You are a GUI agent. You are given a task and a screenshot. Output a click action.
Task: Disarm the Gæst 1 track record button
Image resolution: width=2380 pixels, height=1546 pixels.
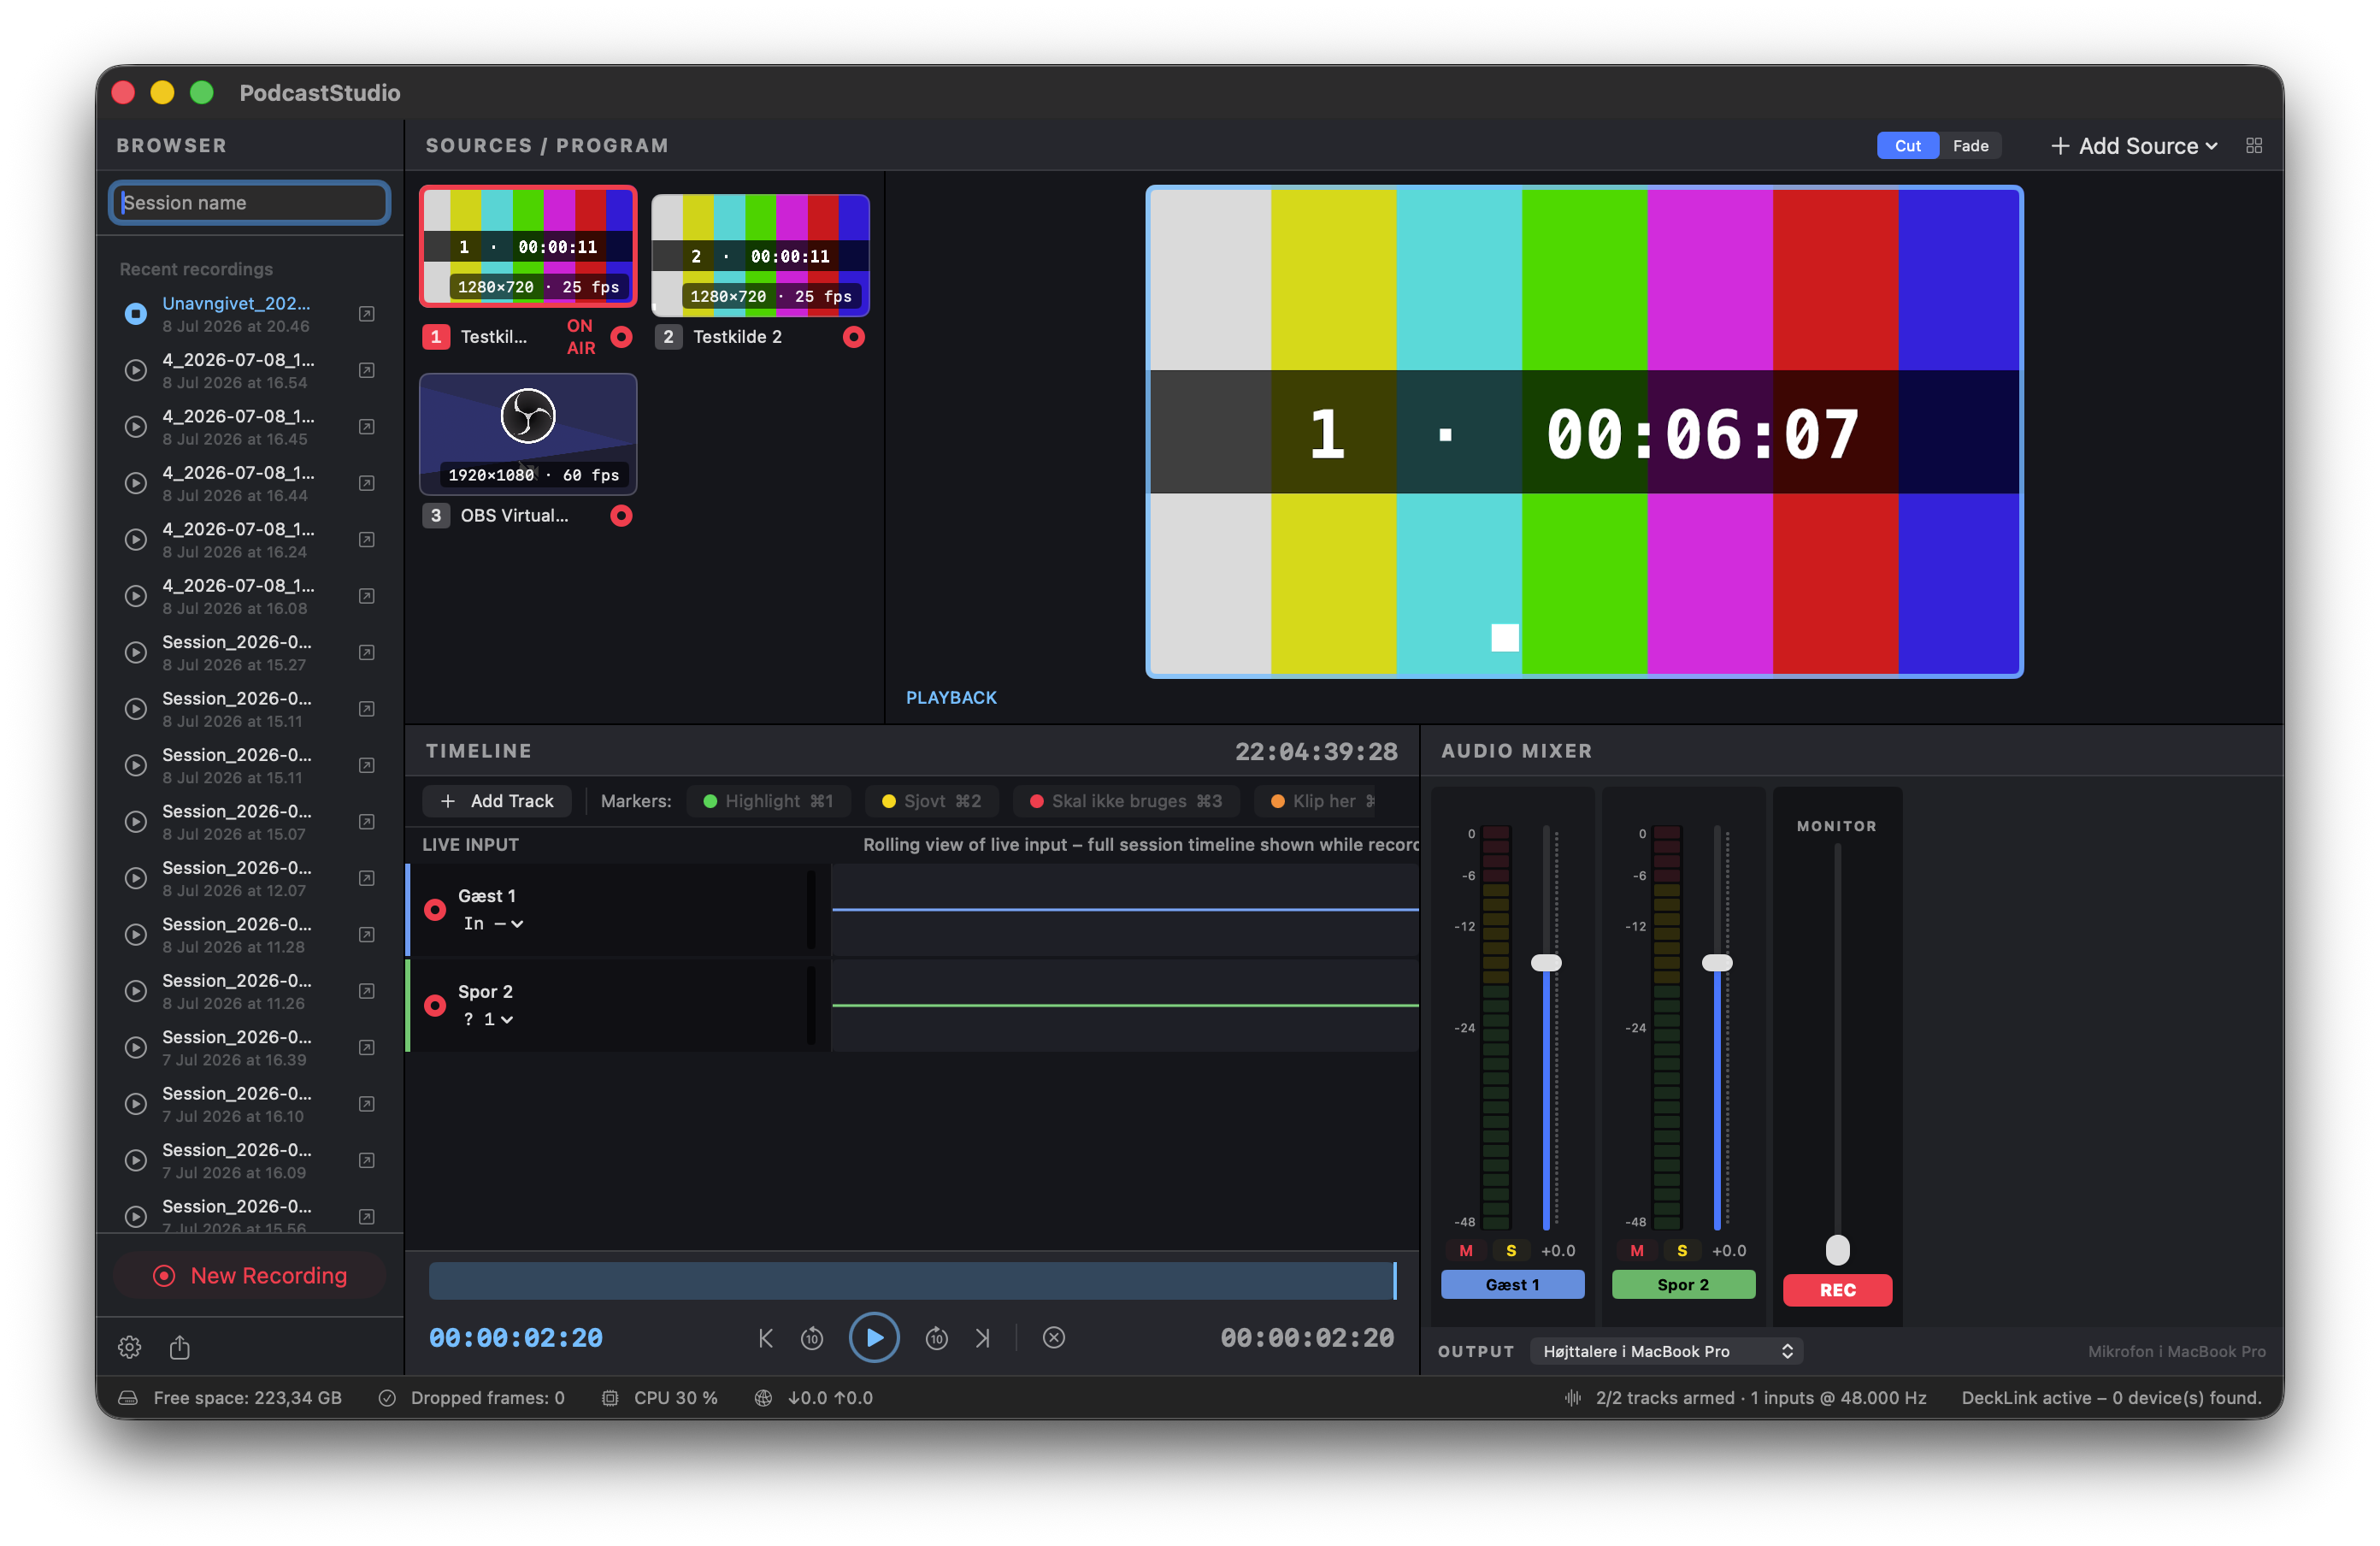(x=435, y=910)
